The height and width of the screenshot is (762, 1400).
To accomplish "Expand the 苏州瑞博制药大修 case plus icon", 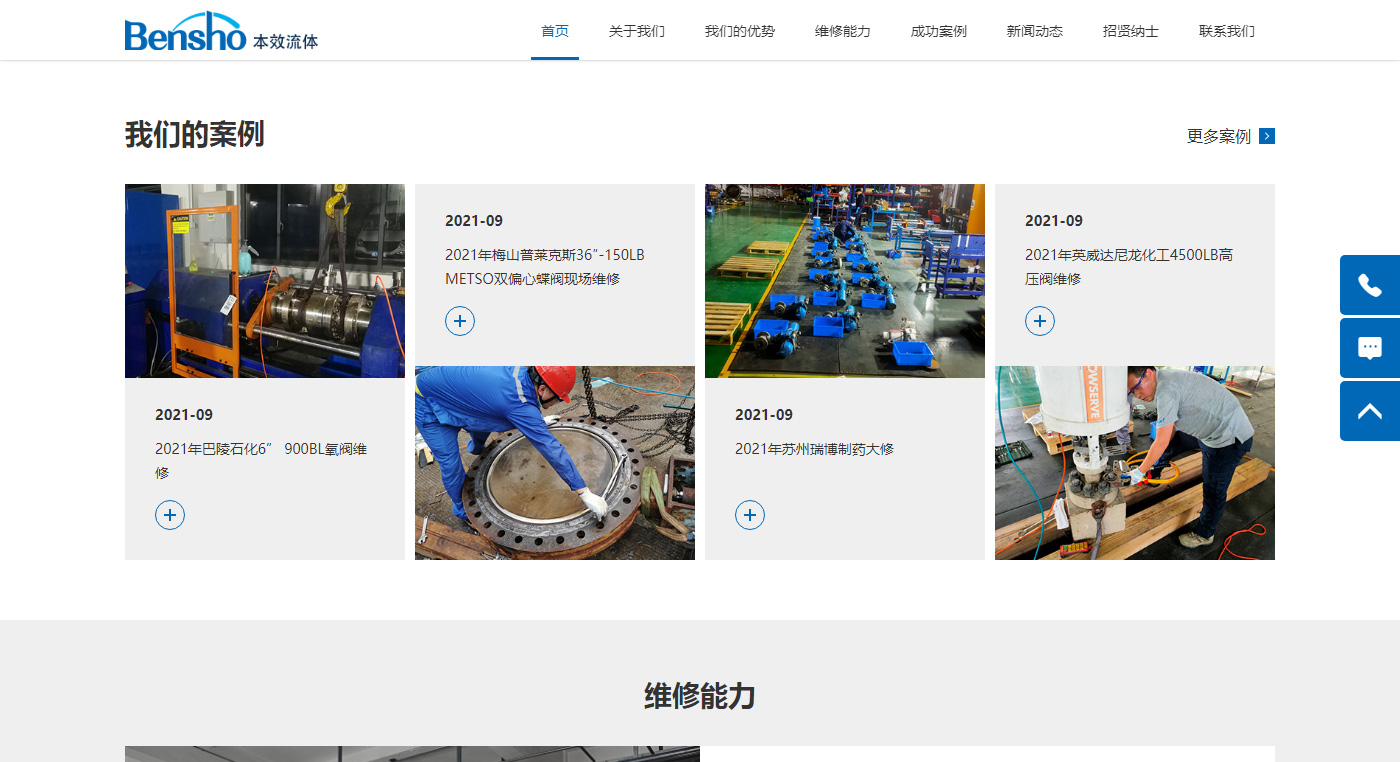I will (x=750, y=515).
